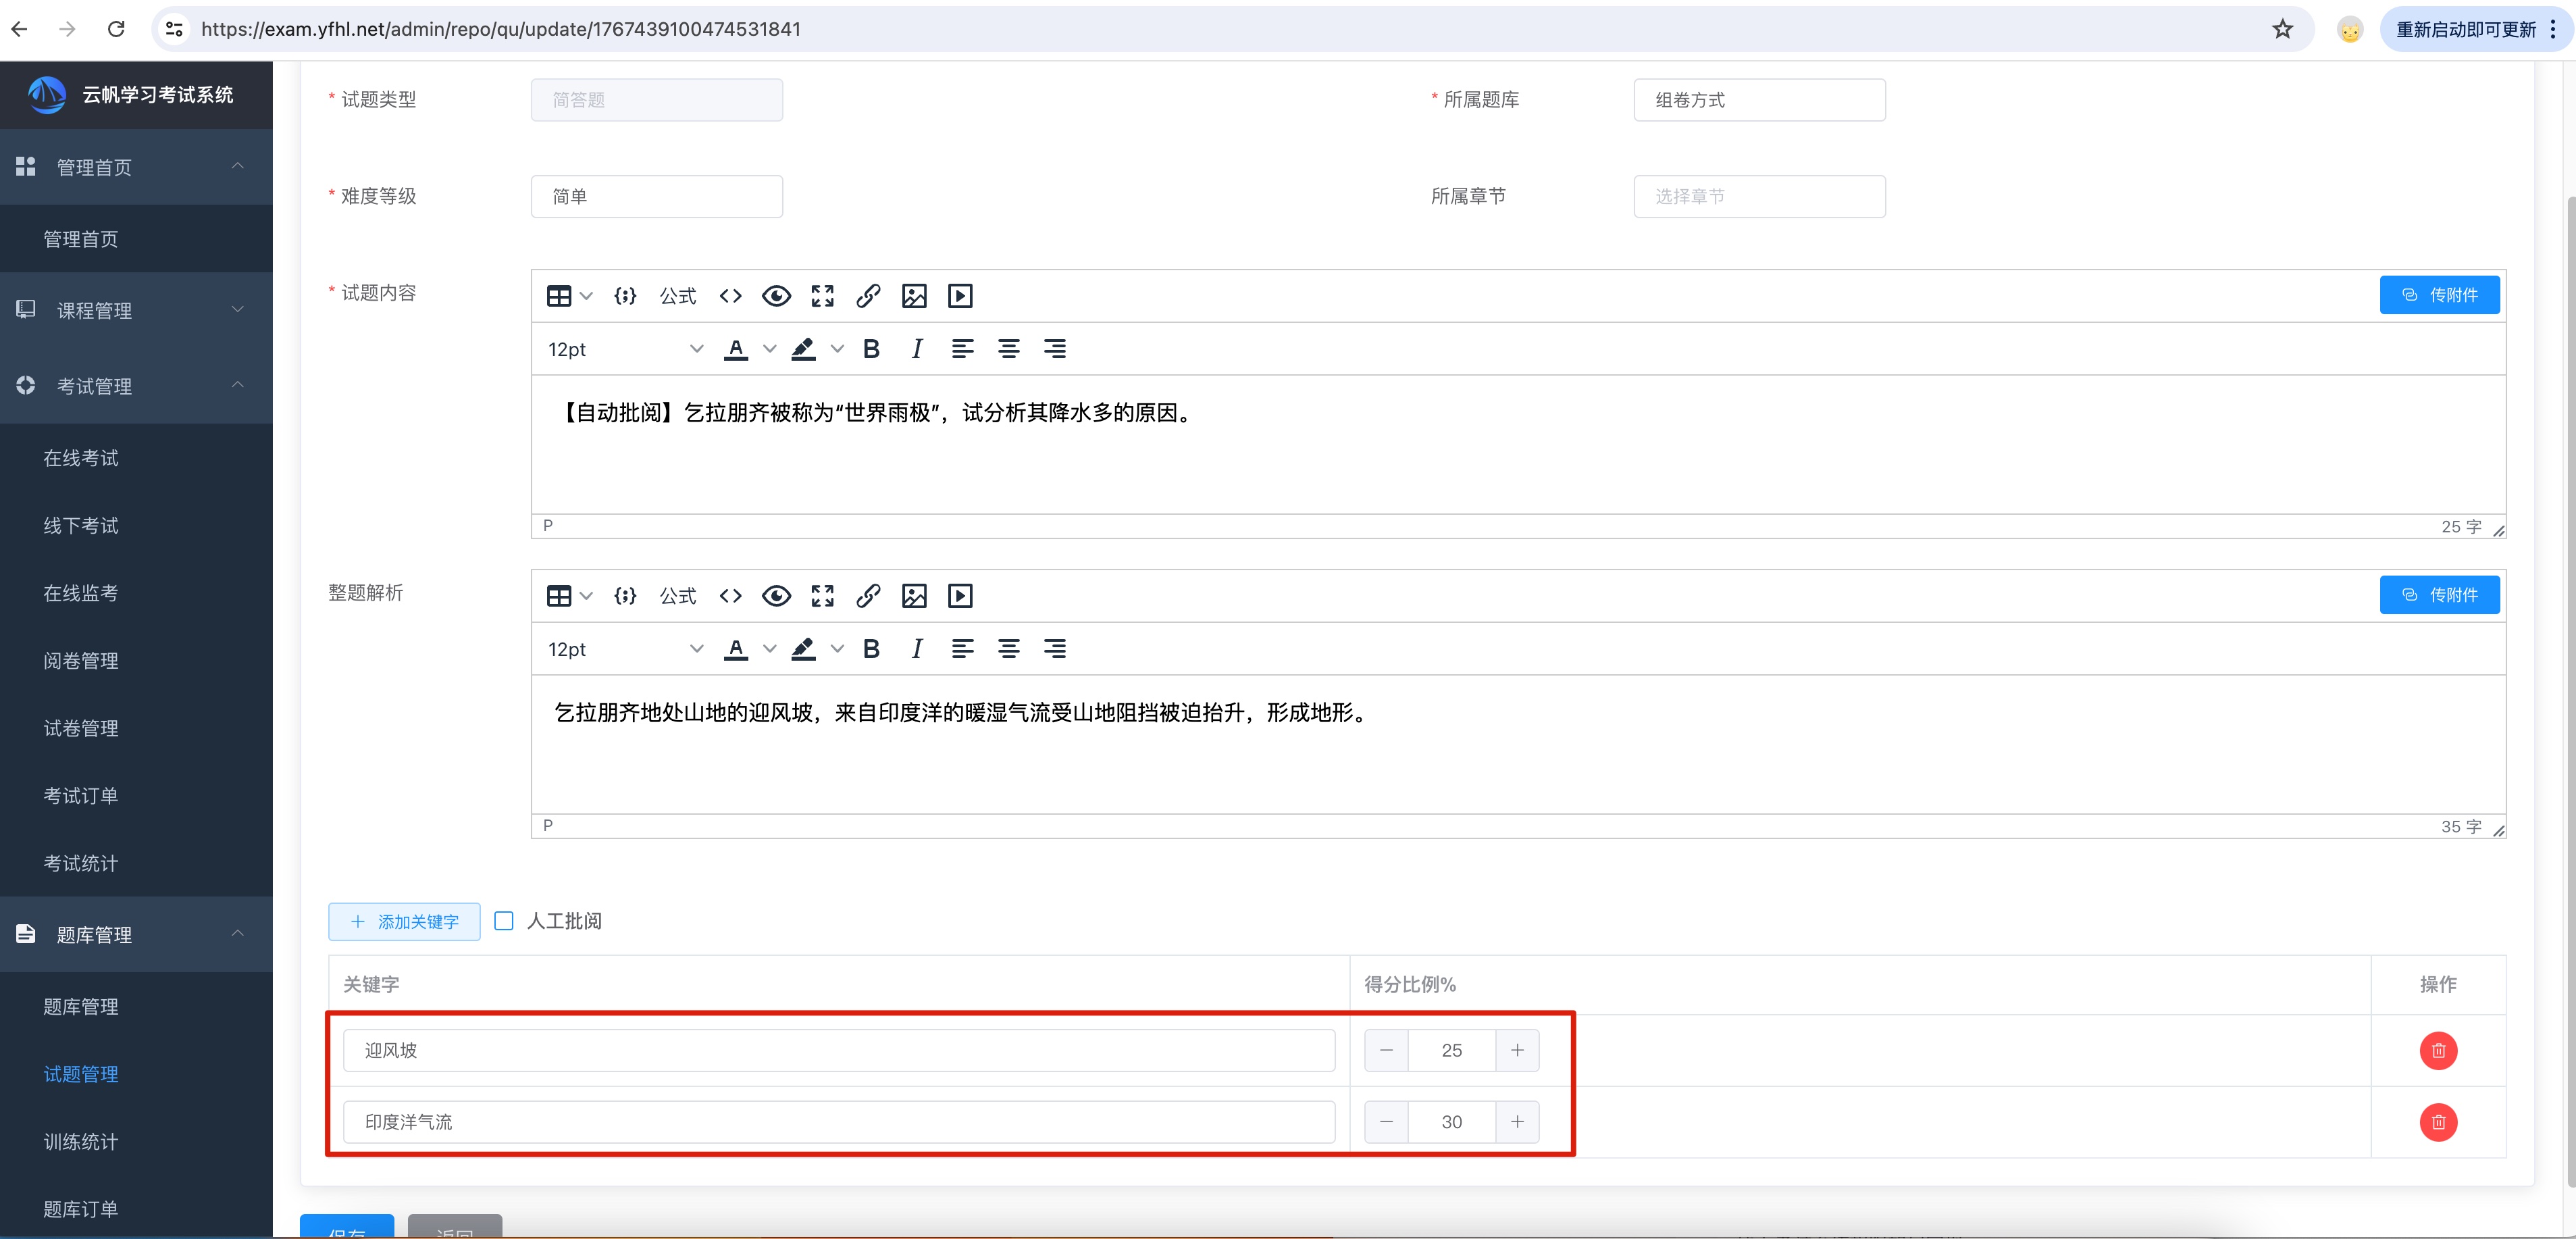Screen dimensions: 2576x1239
Task: Open highlight color dropdown in question content editor
Action: point(837,349)
